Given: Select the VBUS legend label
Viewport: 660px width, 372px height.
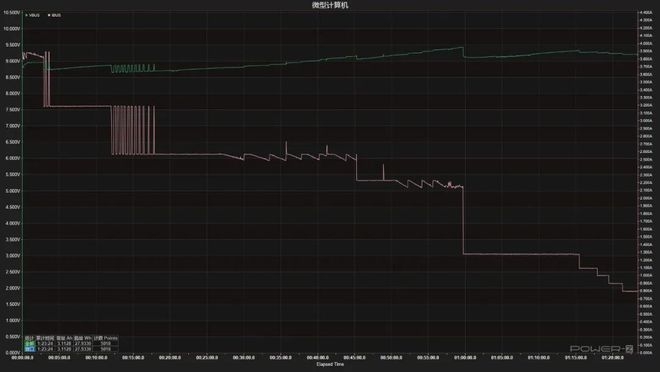Looking at the screenshot, I should click(x=35, y=15).
